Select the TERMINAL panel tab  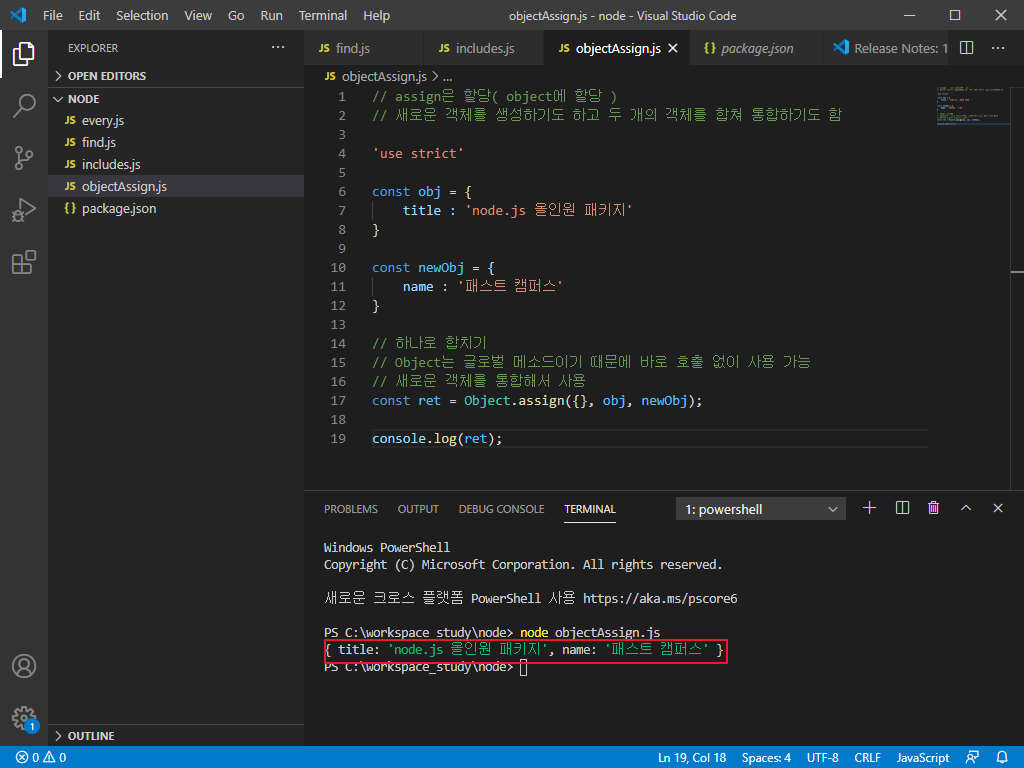[x=590, y=509]
